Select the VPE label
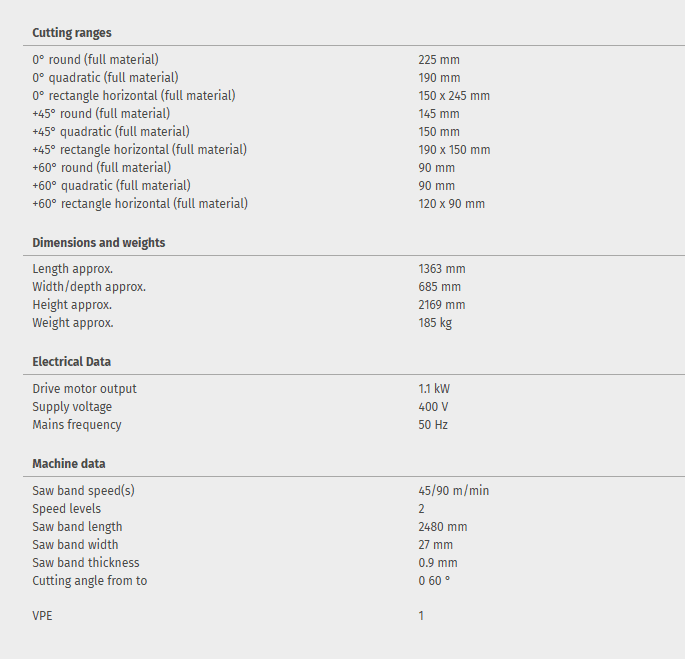The image size is (685, 659). pos(42,616)
